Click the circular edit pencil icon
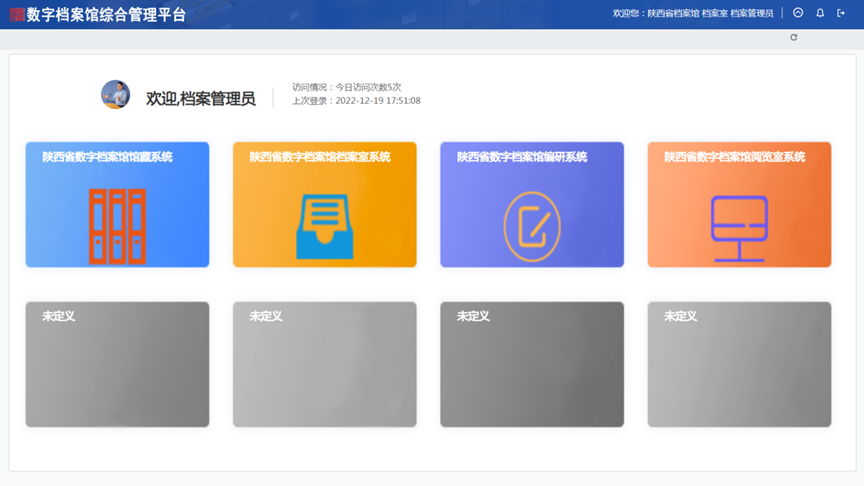864x486 pixels. [x=532, y=226]
